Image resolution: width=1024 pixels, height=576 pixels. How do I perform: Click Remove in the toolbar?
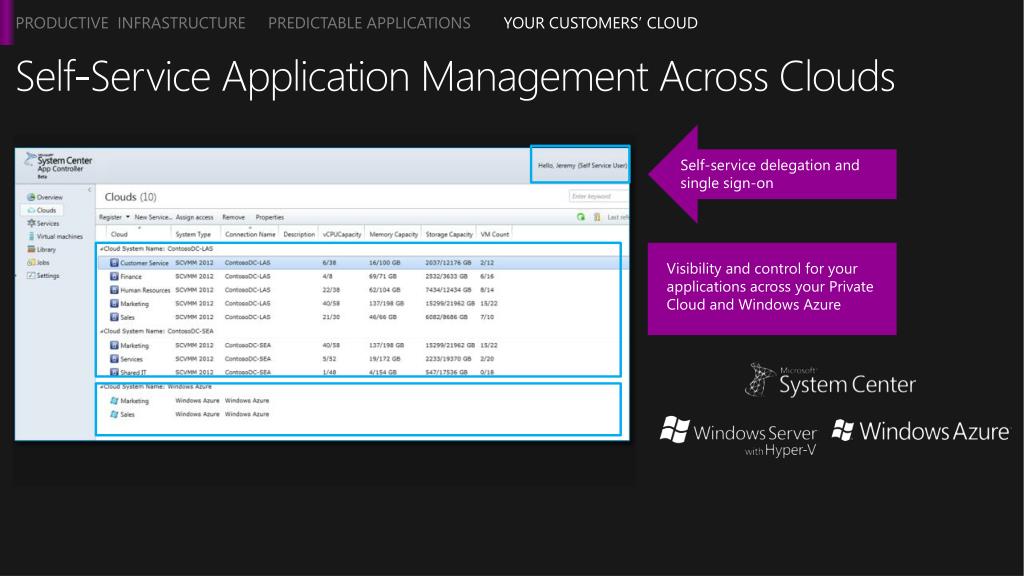(234, 217)
